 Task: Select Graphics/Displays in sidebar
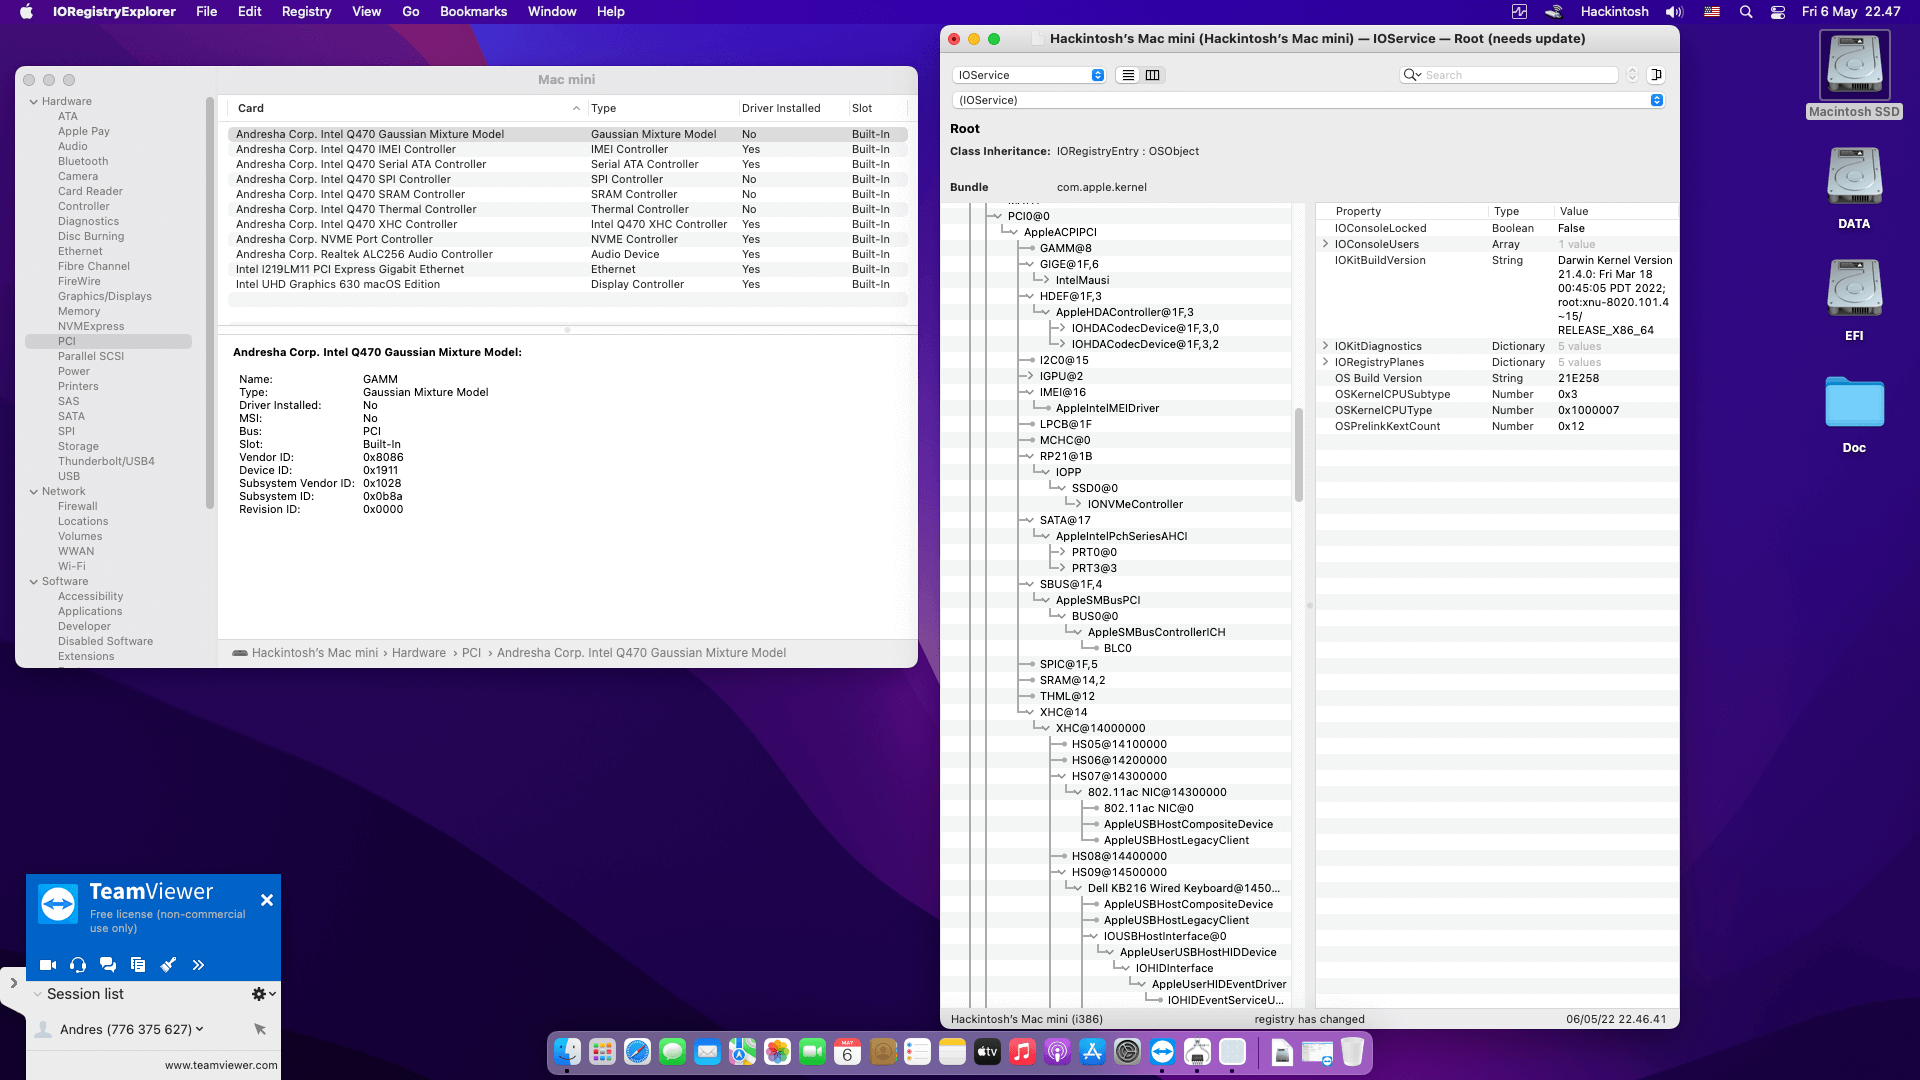(x=105, y=296)
